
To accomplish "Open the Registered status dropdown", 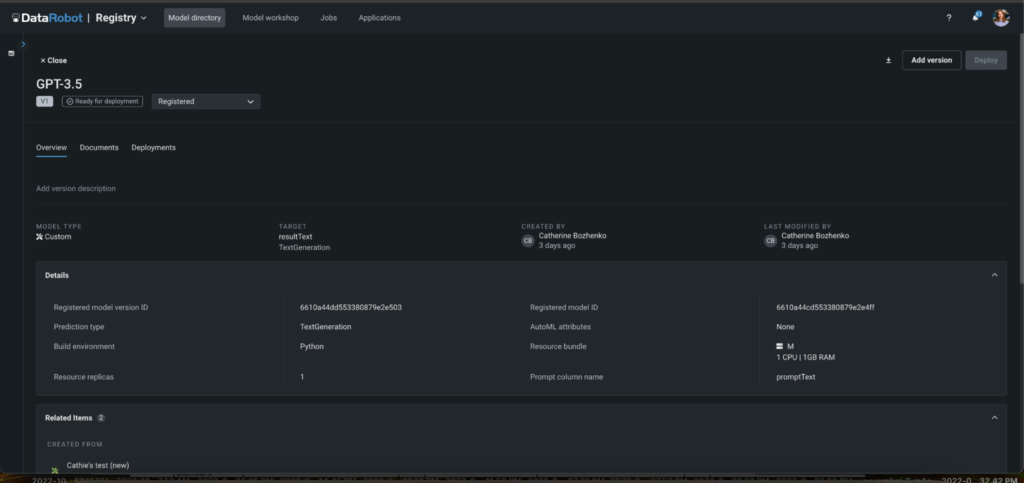I will tap(206, 101).
